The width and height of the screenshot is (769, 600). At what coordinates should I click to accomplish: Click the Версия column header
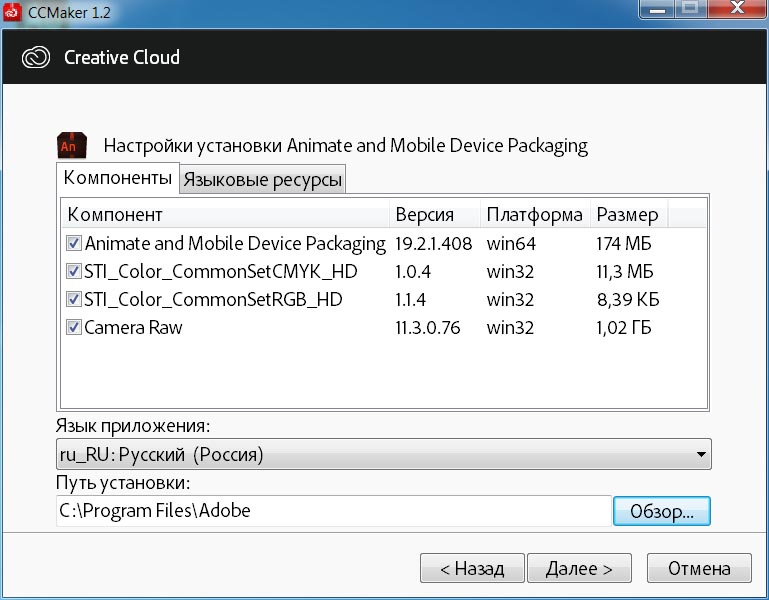[435, 214]
